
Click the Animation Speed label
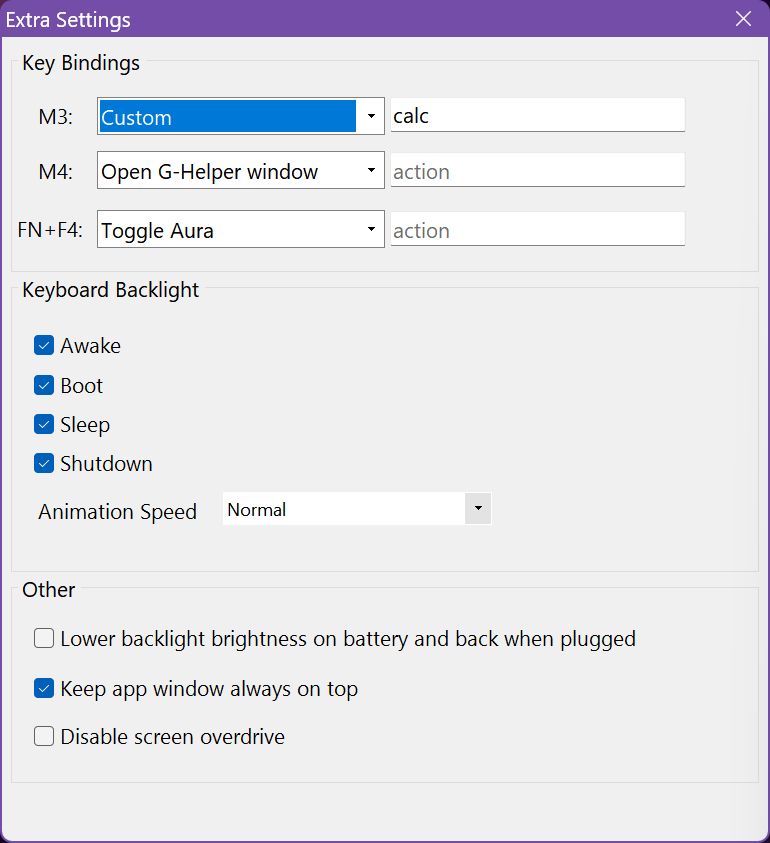117,511
